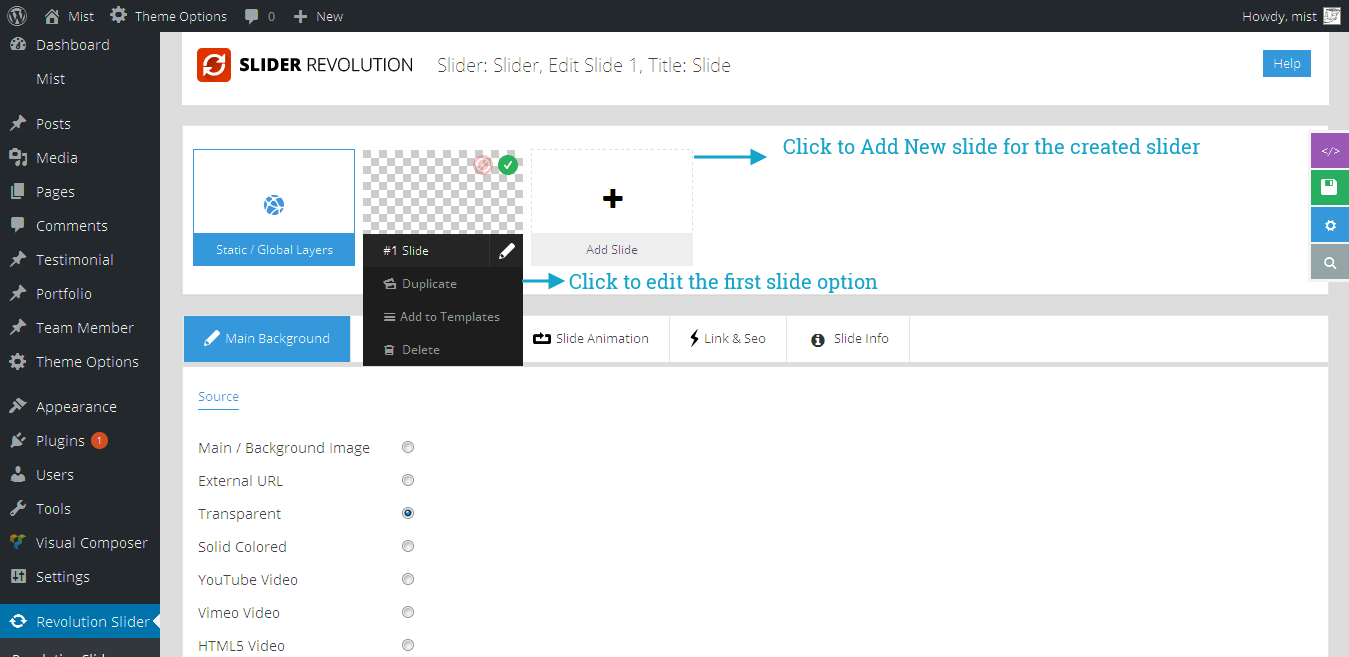Viewport: 1349px width, 657px height.
Task: Click the purple code editor icon
Action: pyautogui.click(x=1329, y=151)
